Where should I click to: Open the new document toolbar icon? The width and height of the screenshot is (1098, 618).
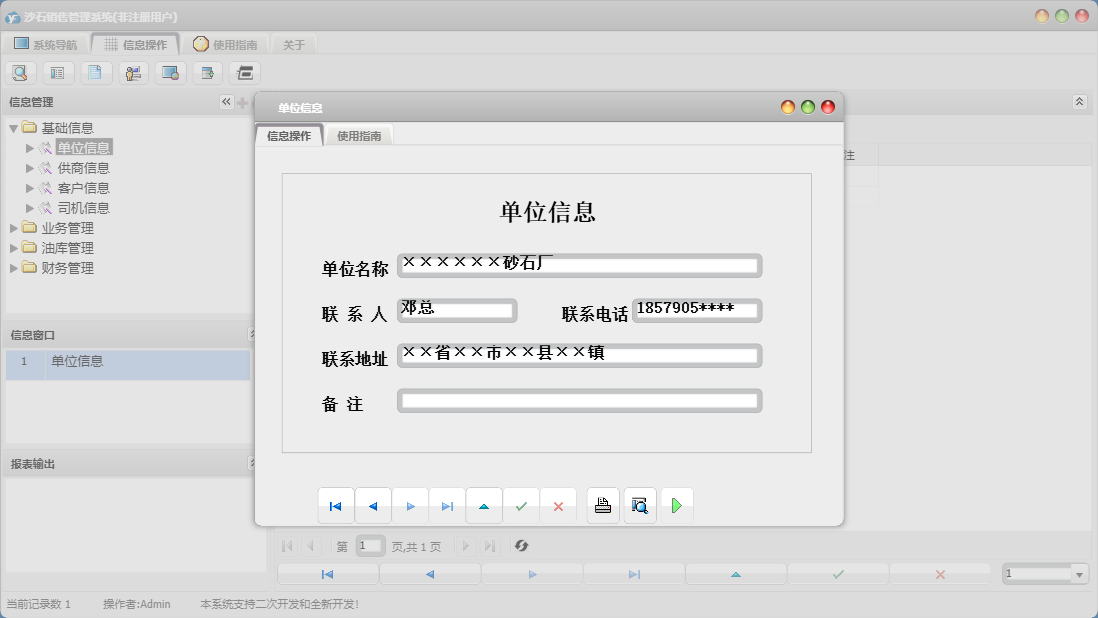pos(96,72)
